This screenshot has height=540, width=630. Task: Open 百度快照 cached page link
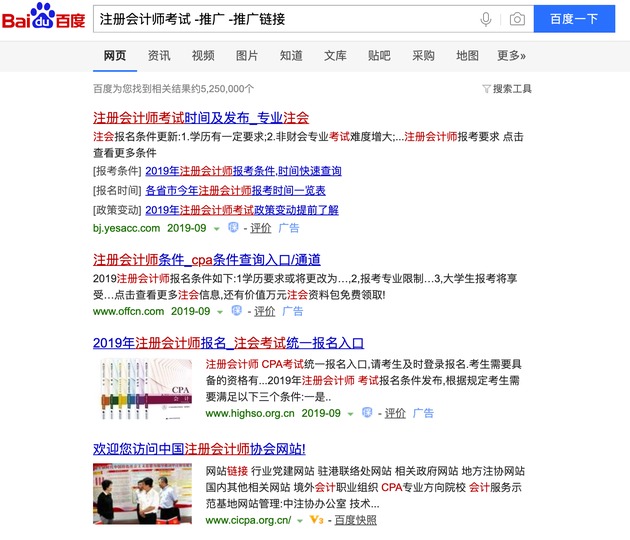(x=356, y=520)
